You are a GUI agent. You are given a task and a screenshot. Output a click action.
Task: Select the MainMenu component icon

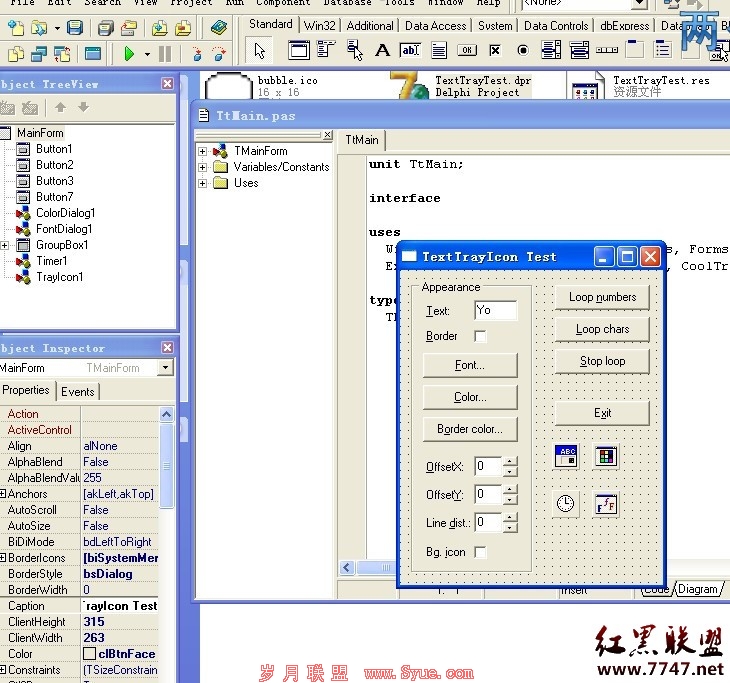pos(326,50)
